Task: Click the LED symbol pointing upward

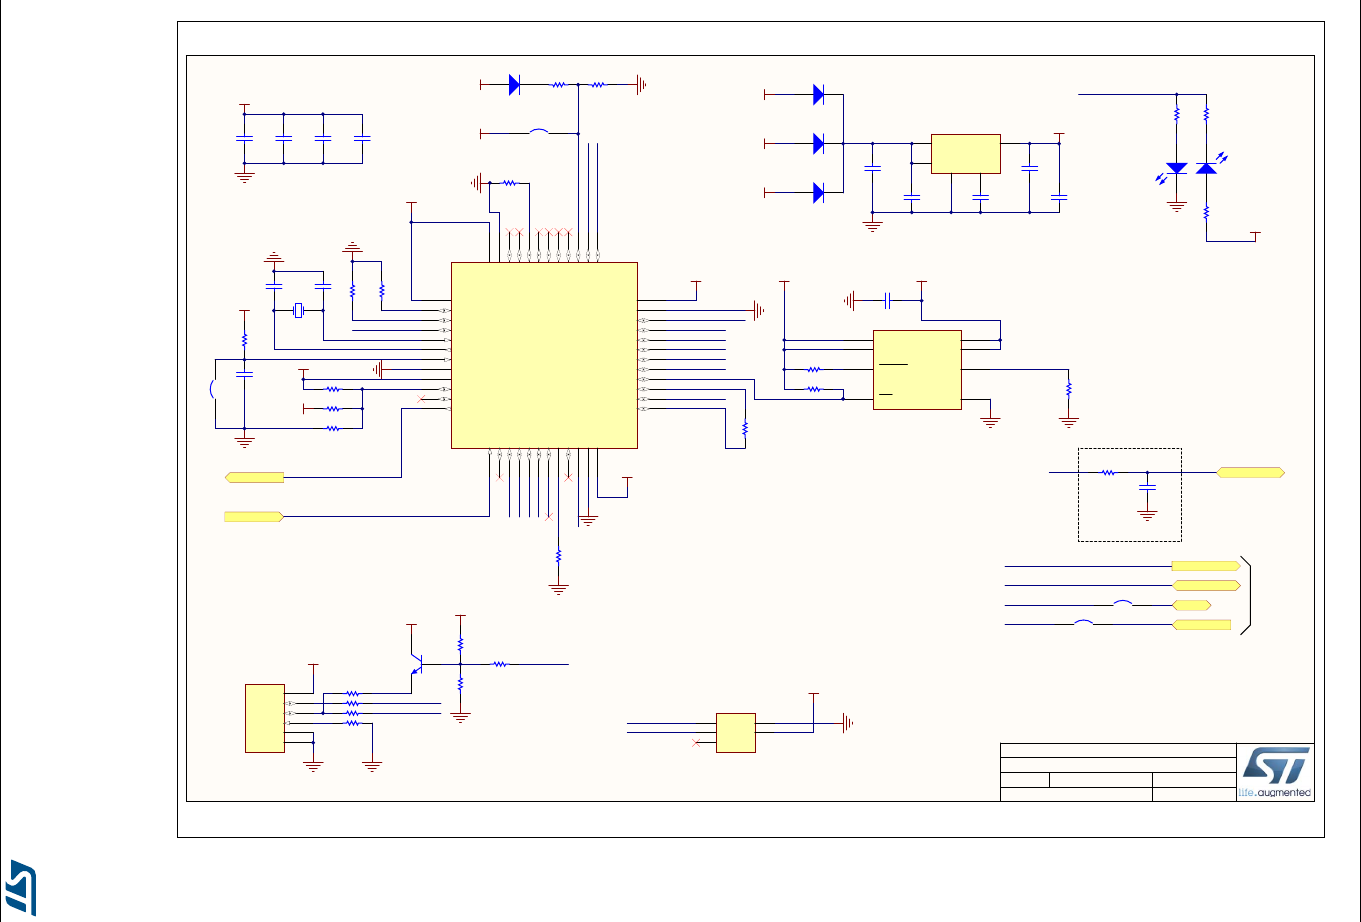Action: point(1207,168)
